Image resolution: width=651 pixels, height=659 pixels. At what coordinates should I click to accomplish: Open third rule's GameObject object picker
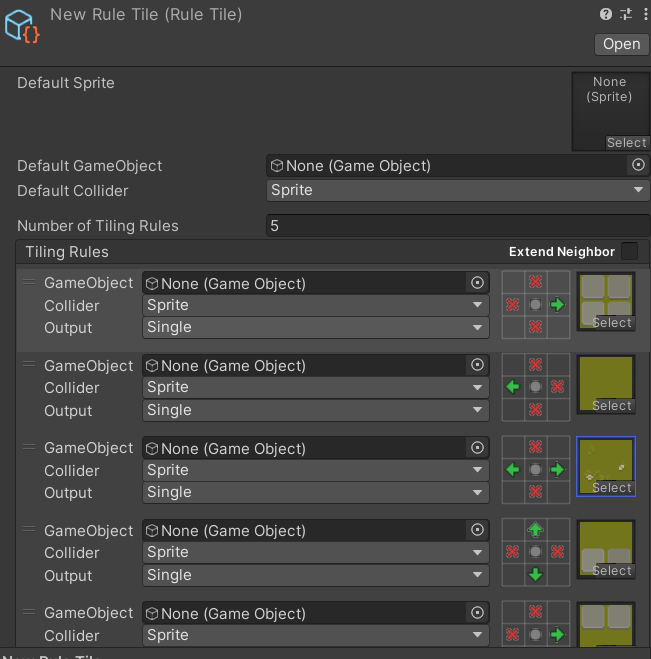pos(477,448)
